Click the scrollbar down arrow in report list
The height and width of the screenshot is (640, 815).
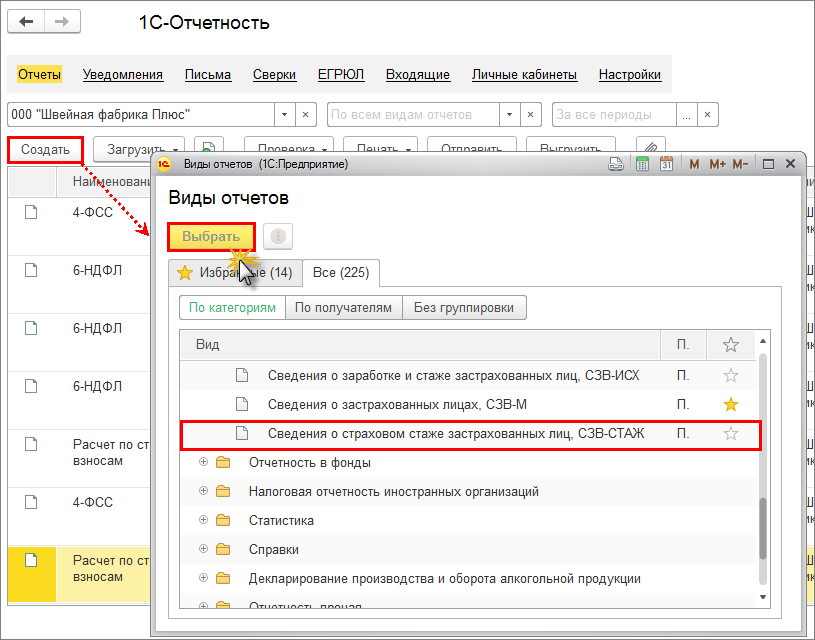tap(763, 597)
